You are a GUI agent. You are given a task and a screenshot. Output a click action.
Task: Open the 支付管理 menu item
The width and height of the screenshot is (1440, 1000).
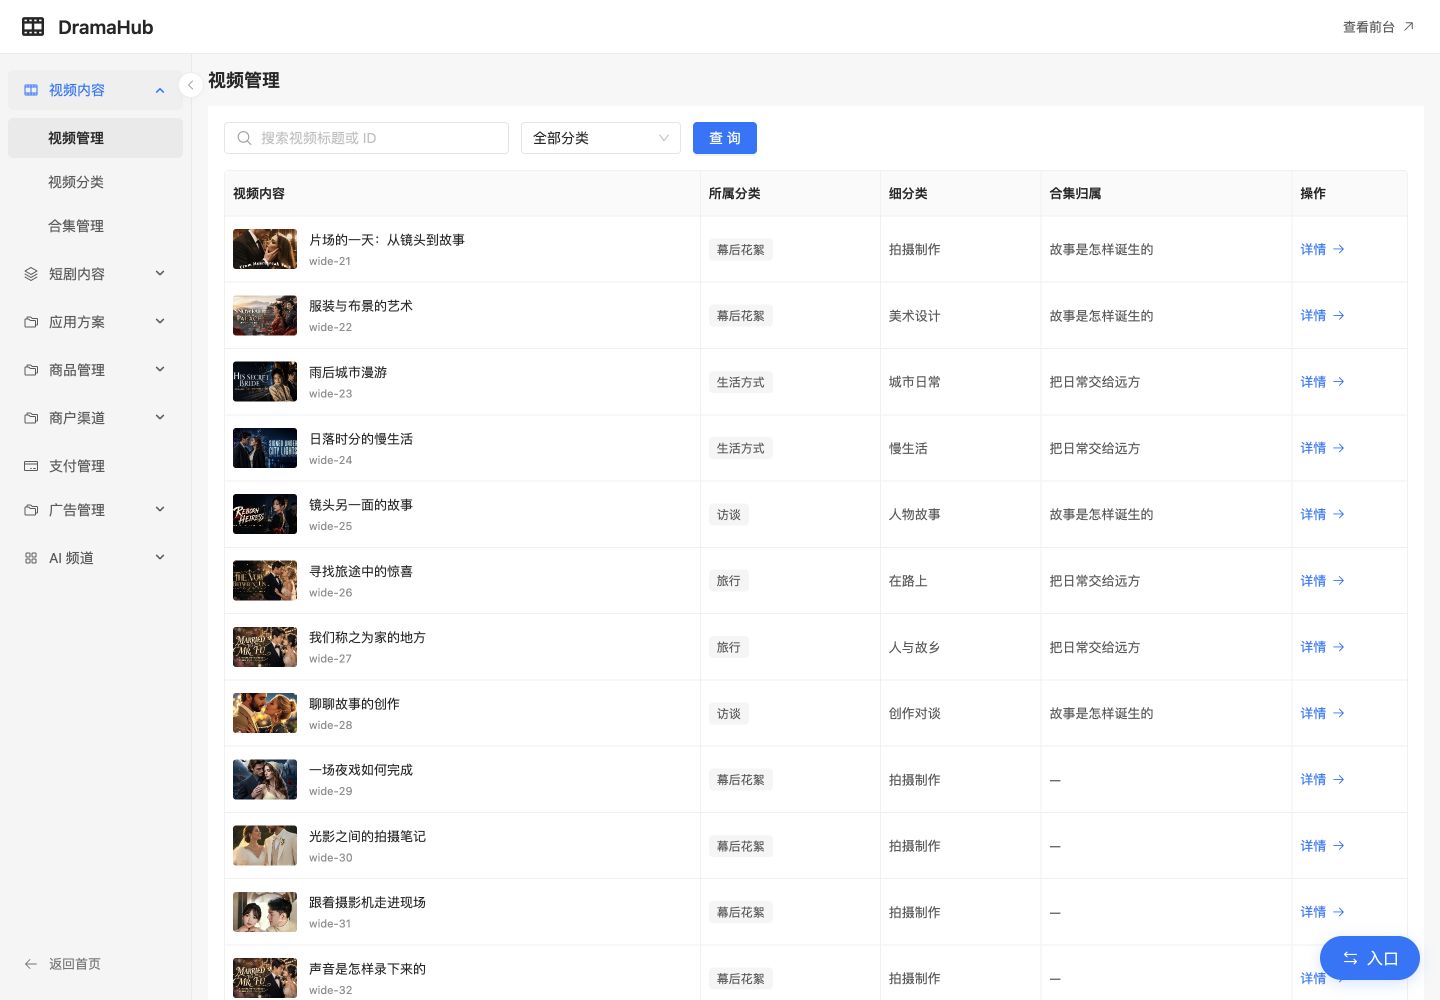point(95,466)
